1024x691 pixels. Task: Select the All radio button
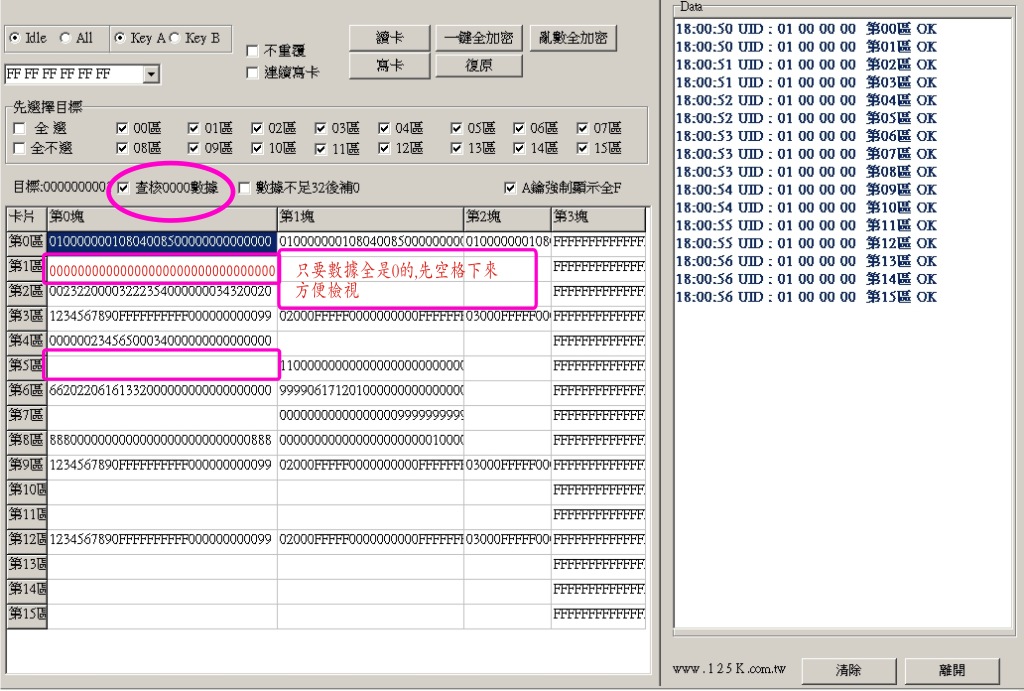click(66, 38)
